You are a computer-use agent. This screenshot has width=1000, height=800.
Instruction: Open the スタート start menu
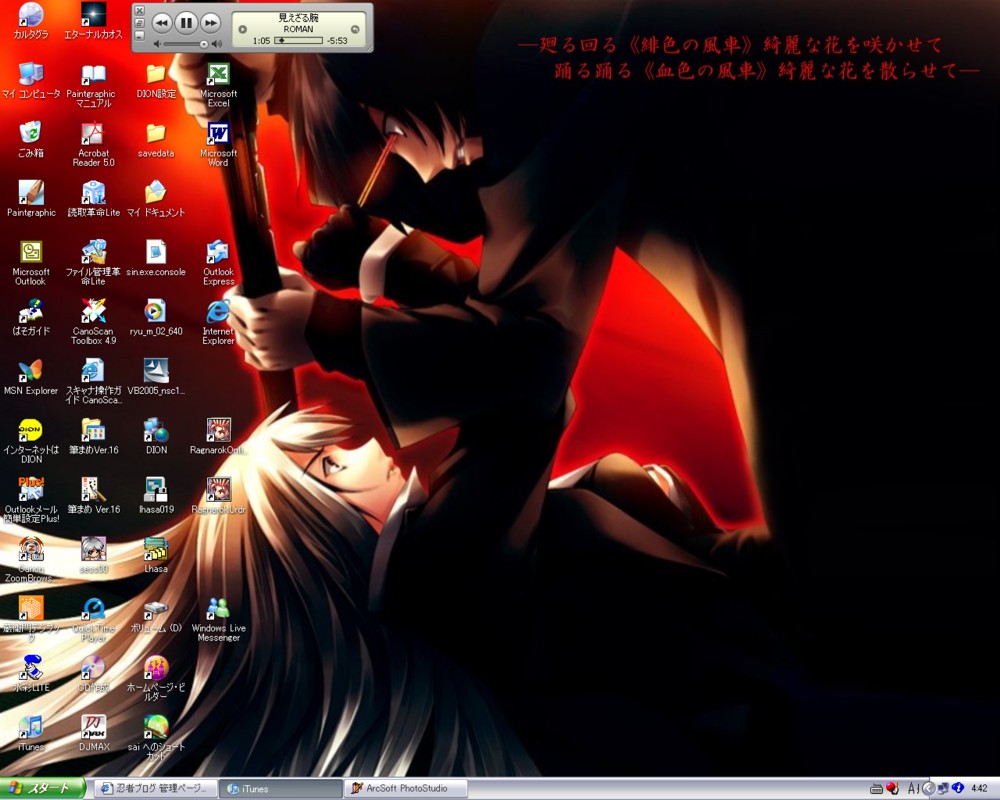(x=42, y=788)
